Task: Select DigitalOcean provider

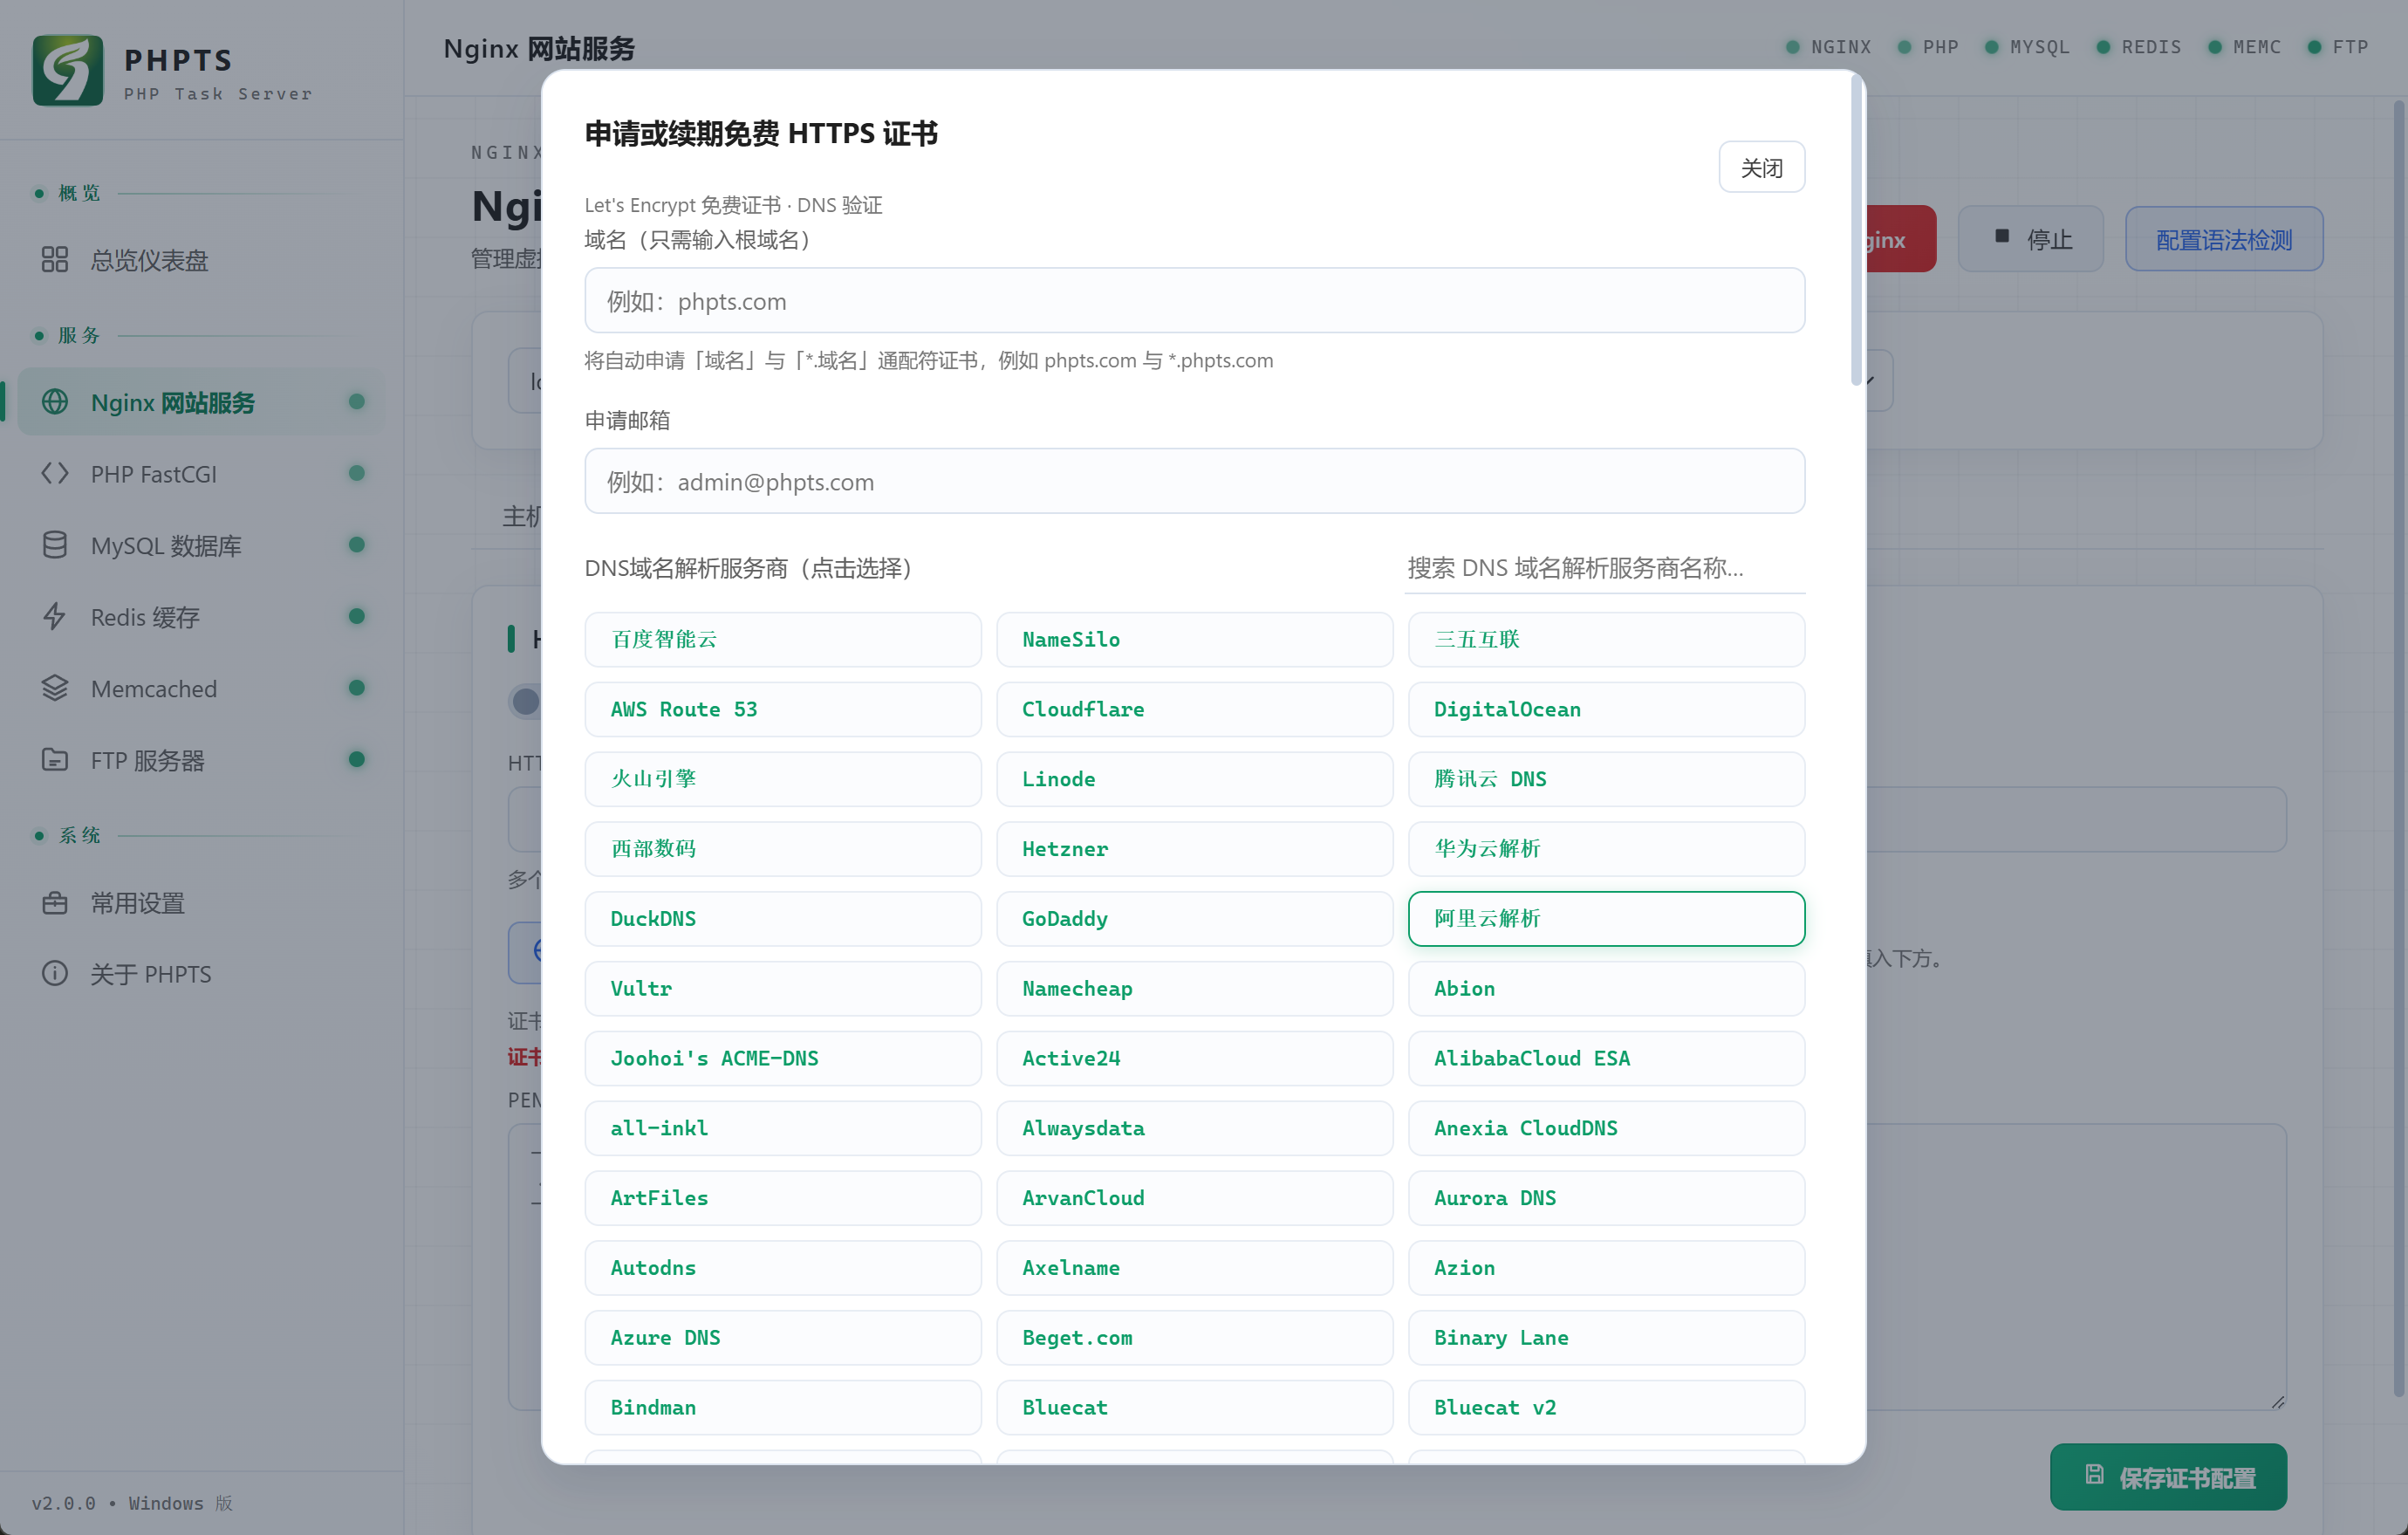Action: 1606,709
